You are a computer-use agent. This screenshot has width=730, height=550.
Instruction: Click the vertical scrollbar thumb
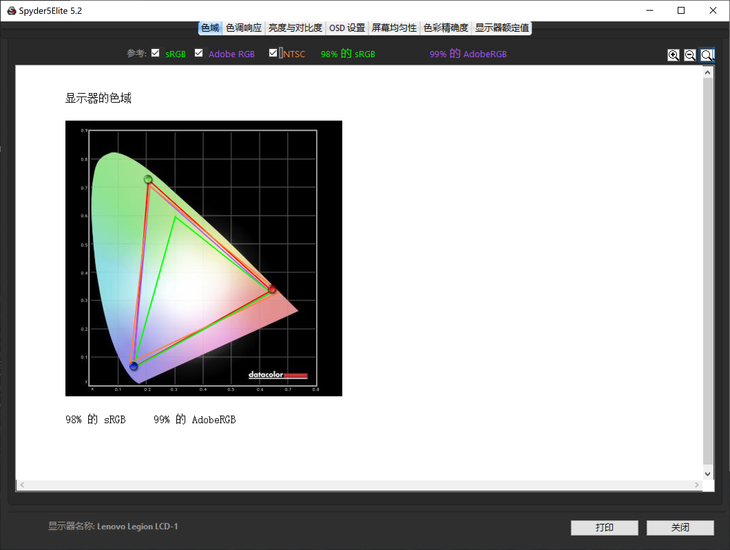[708, 271]
